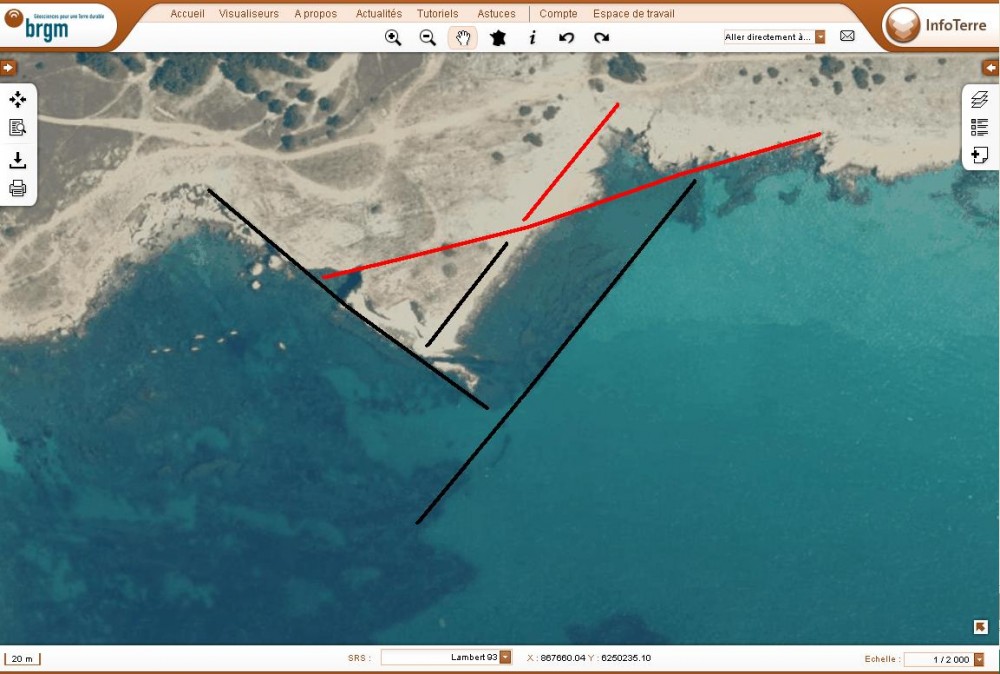The image size is (1000, 674).
Task: Select the information query tool
Action: [532, 38]
